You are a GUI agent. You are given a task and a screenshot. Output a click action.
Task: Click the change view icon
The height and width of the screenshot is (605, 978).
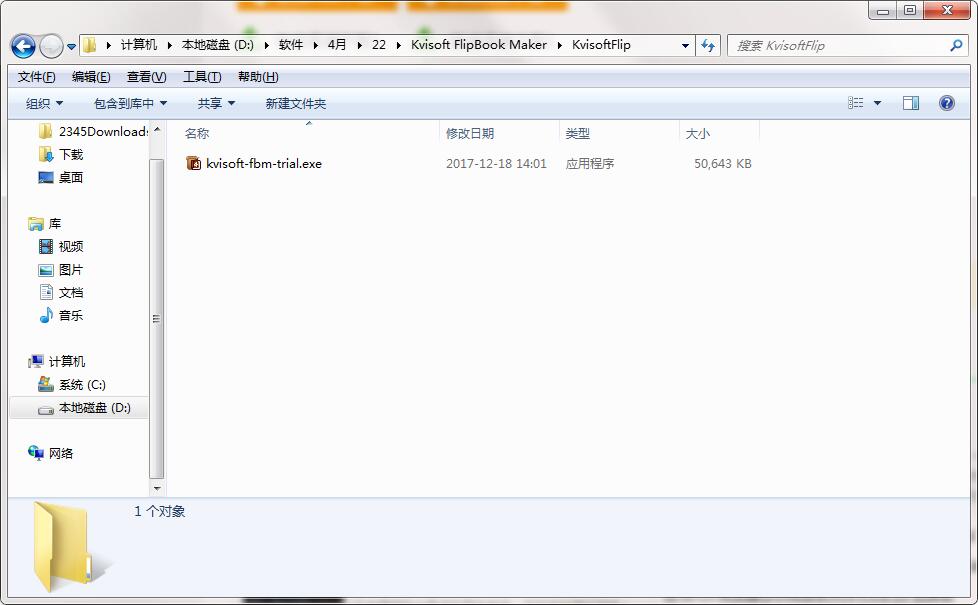[x=856, y=103]
